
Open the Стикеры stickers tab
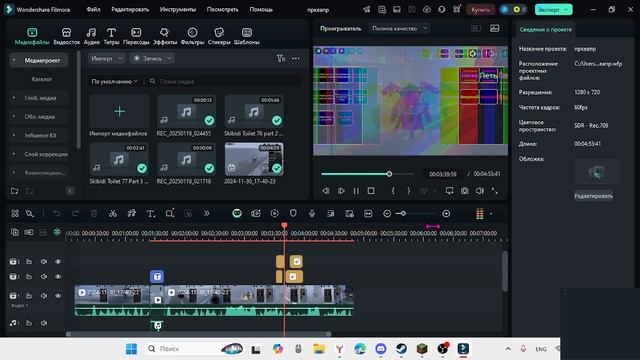point(219,36)
